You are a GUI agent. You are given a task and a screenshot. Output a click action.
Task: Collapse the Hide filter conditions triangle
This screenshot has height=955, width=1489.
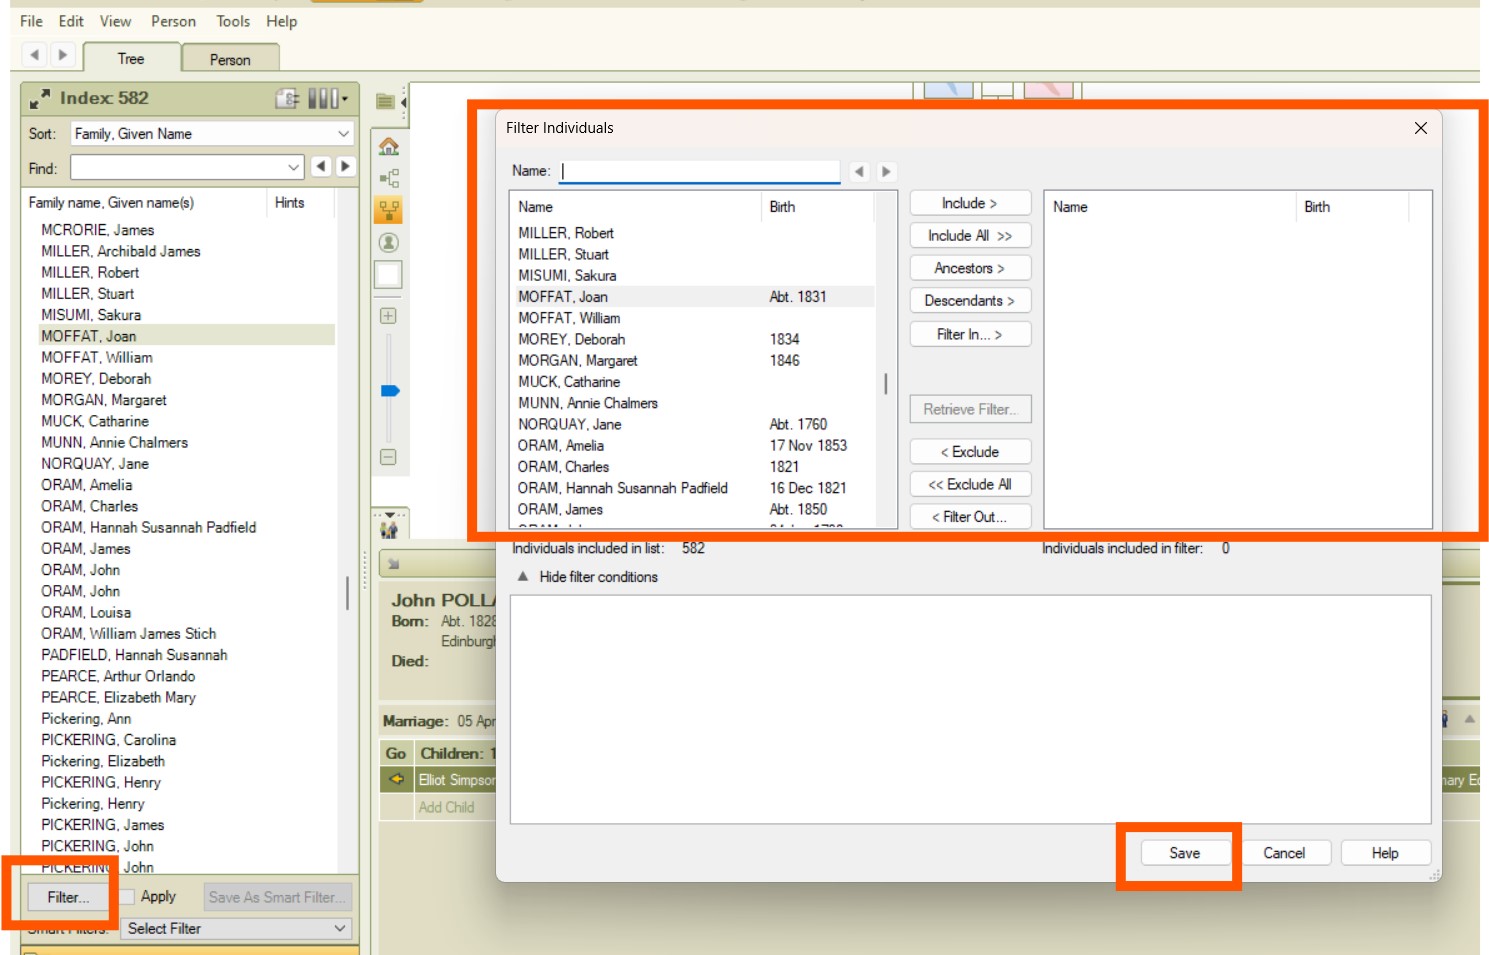(522, 577)
